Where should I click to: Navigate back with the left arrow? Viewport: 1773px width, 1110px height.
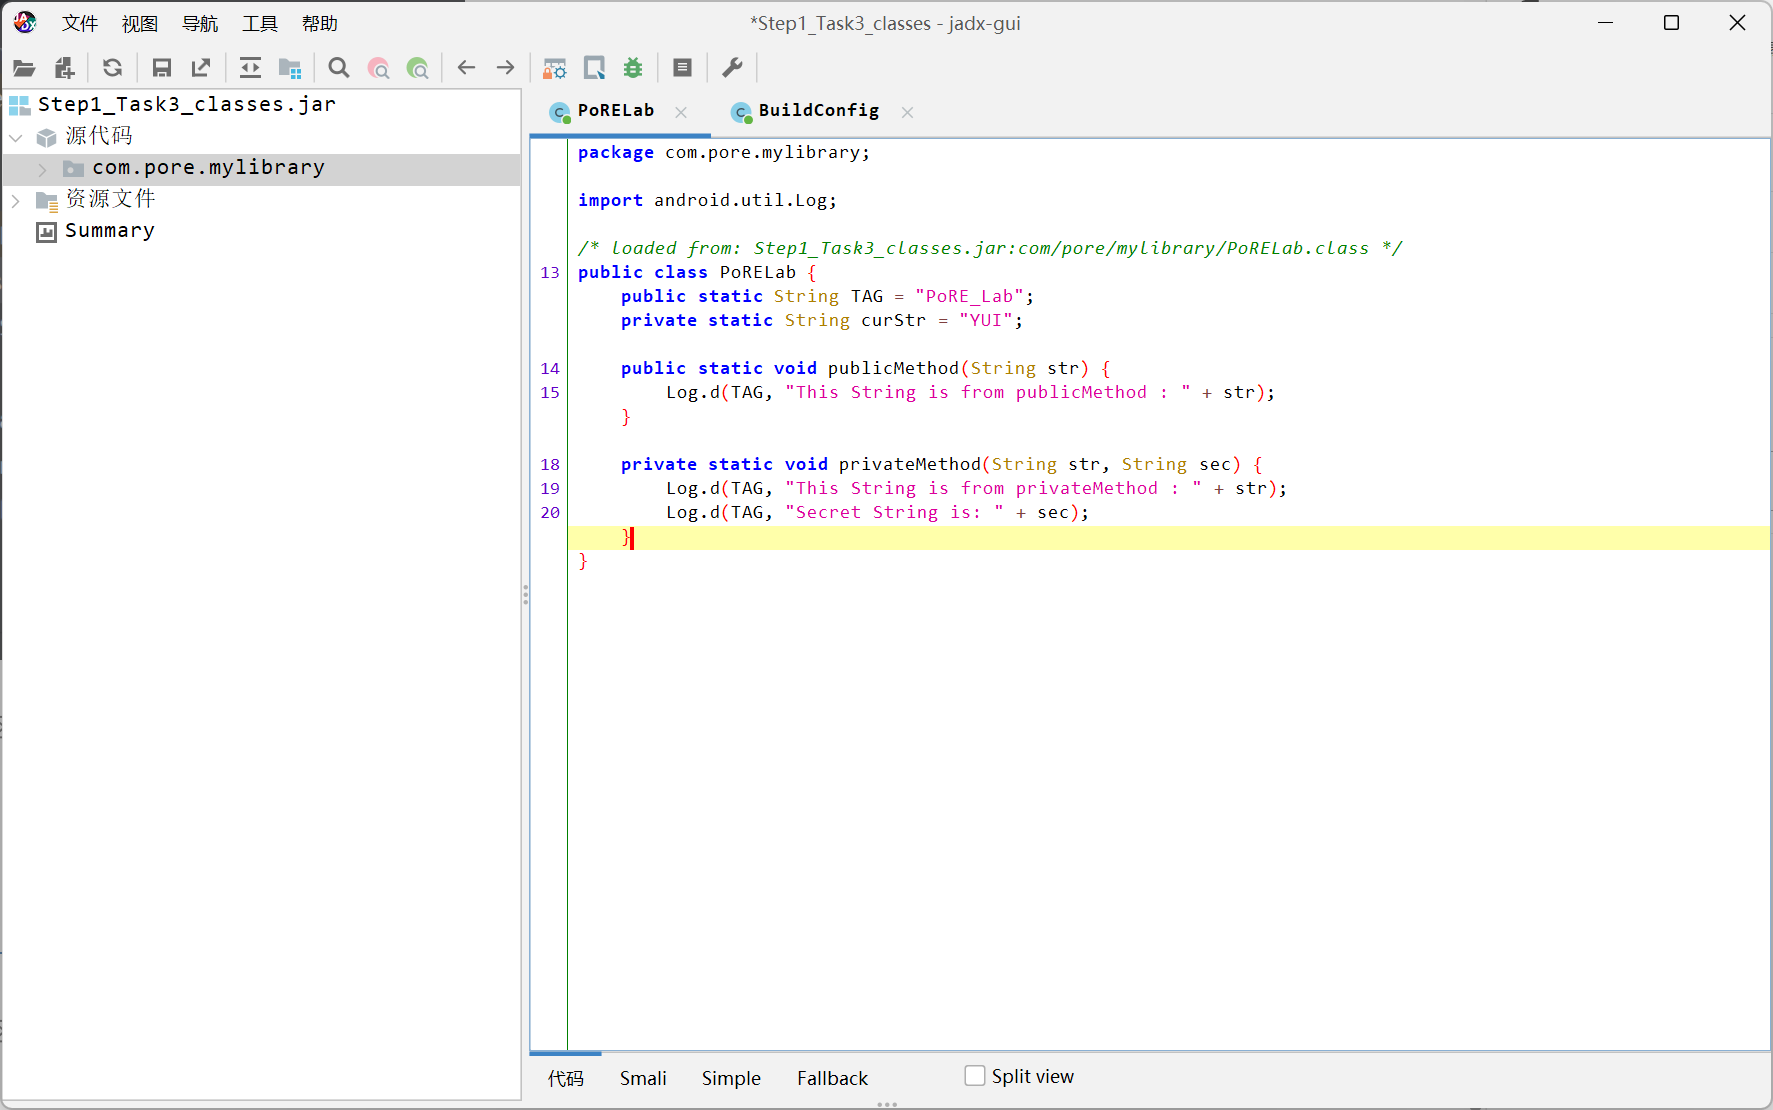[x=466, y=68]
